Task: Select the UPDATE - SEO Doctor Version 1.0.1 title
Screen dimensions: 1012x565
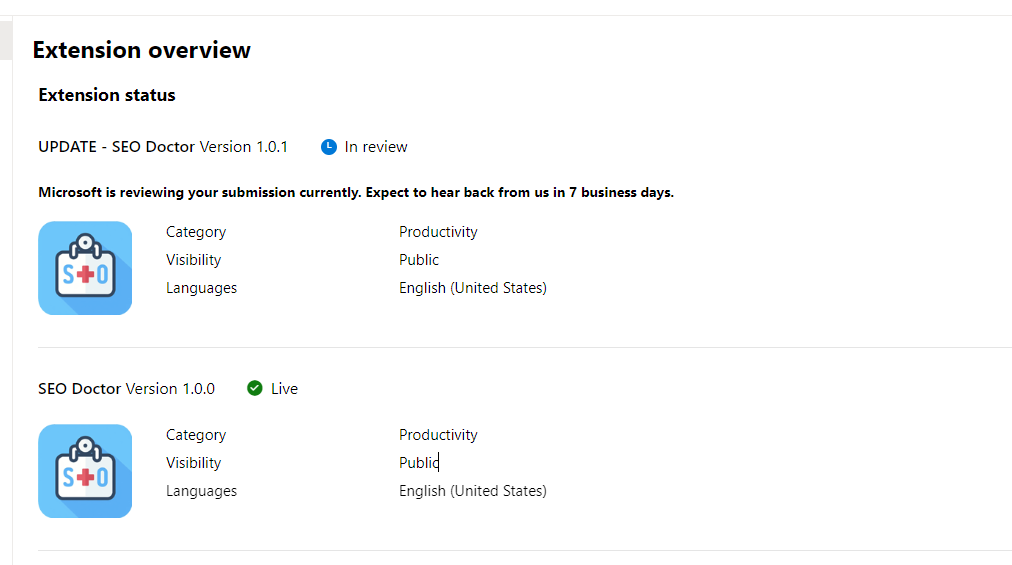Action: click(163, 147)
